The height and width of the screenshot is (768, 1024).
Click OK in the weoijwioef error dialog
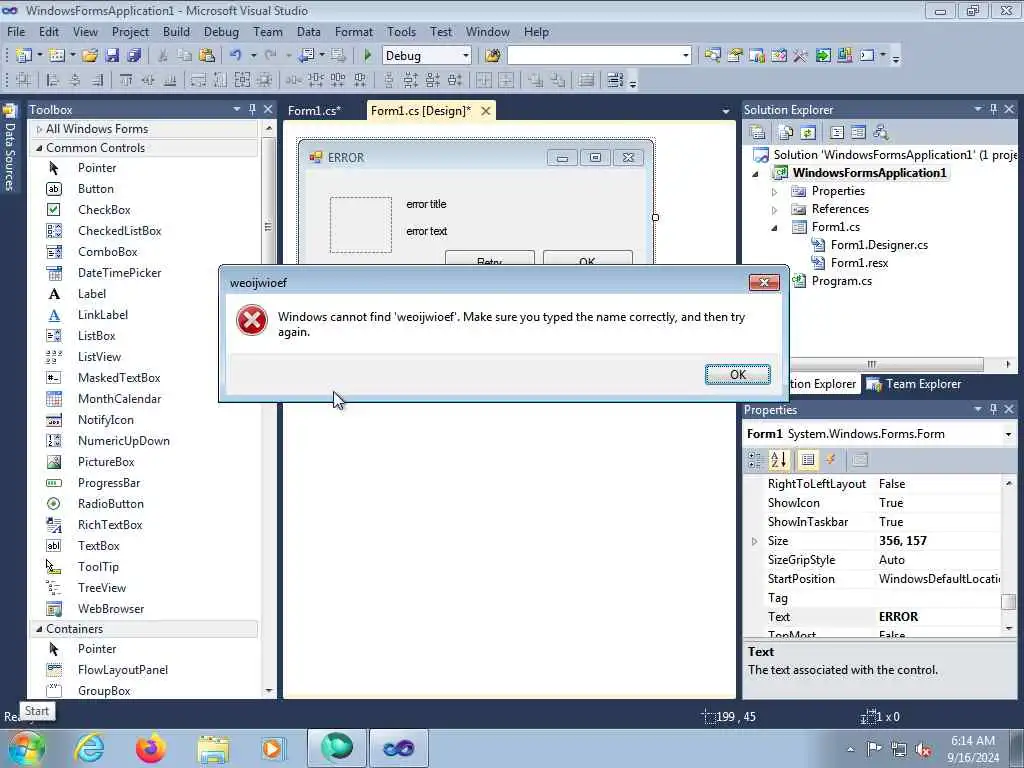tap(737, 374)
